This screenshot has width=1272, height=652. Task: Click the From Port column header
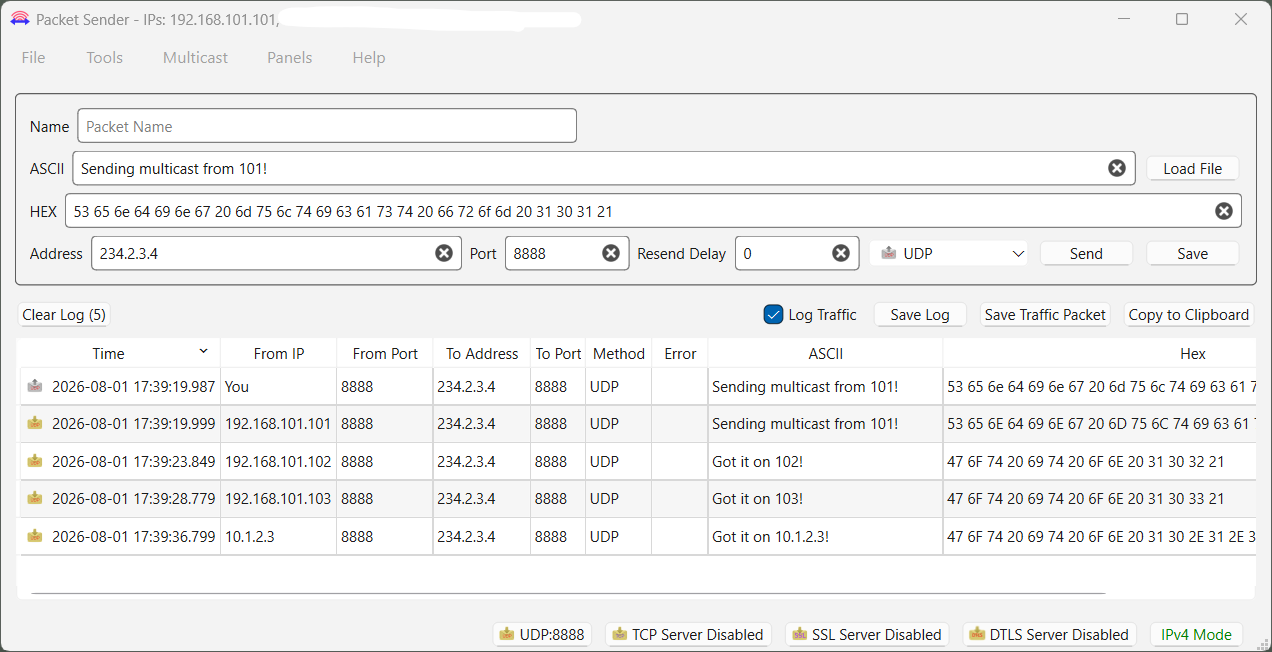tap(385, 353)
